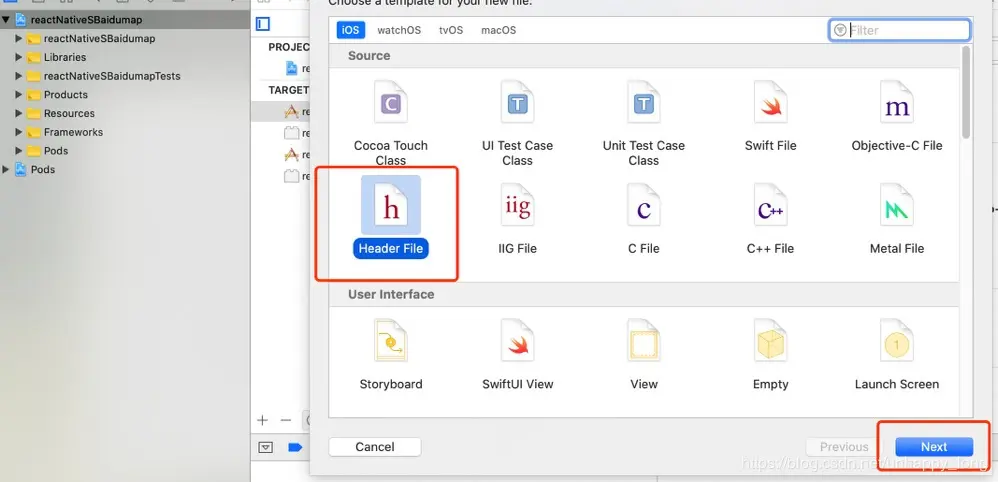Switch to the tvOS platform tab
This screenshot has height=482, width=998.
coord(451,30)
